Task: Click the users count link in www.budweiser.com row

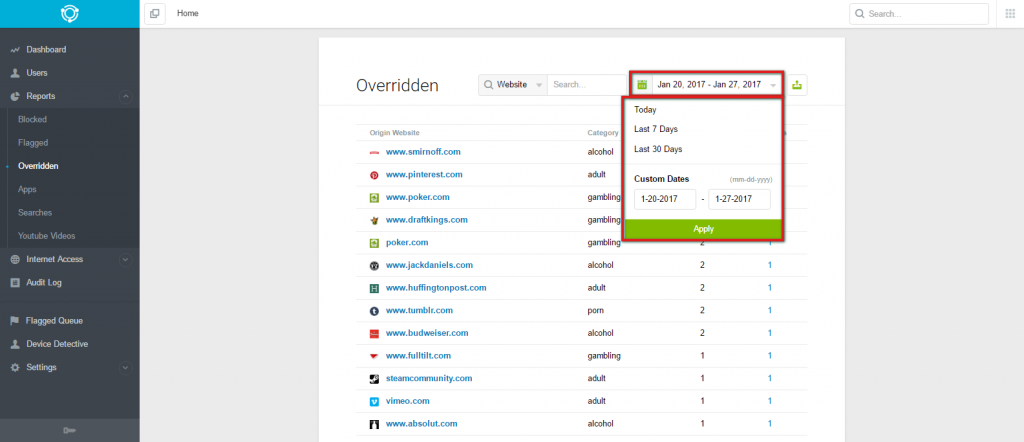Action: [770, 333]
